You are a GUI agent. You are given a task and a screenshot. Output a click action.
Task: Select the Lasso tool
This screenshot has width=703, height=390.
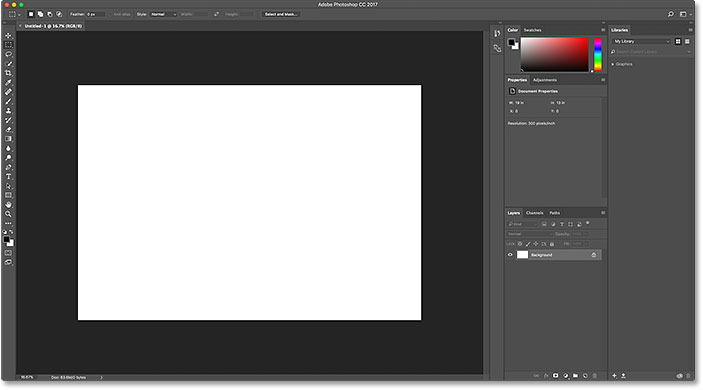[8, 54]
